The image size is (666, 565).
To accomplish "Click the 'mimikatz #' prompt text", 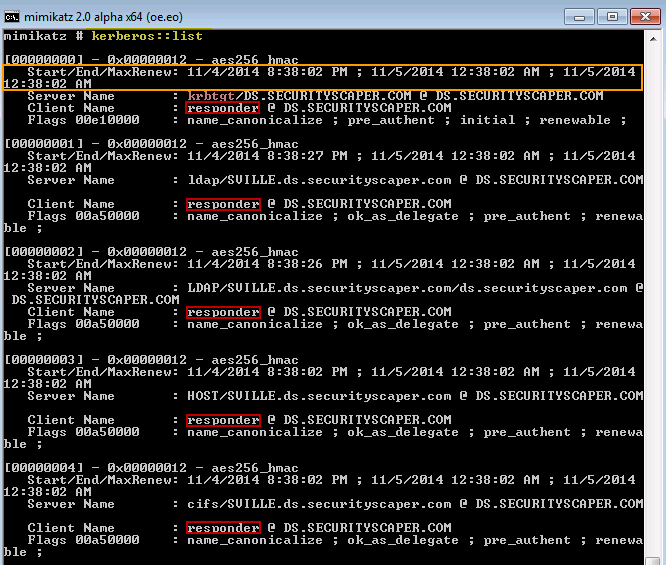I will [x=43, y=36].
